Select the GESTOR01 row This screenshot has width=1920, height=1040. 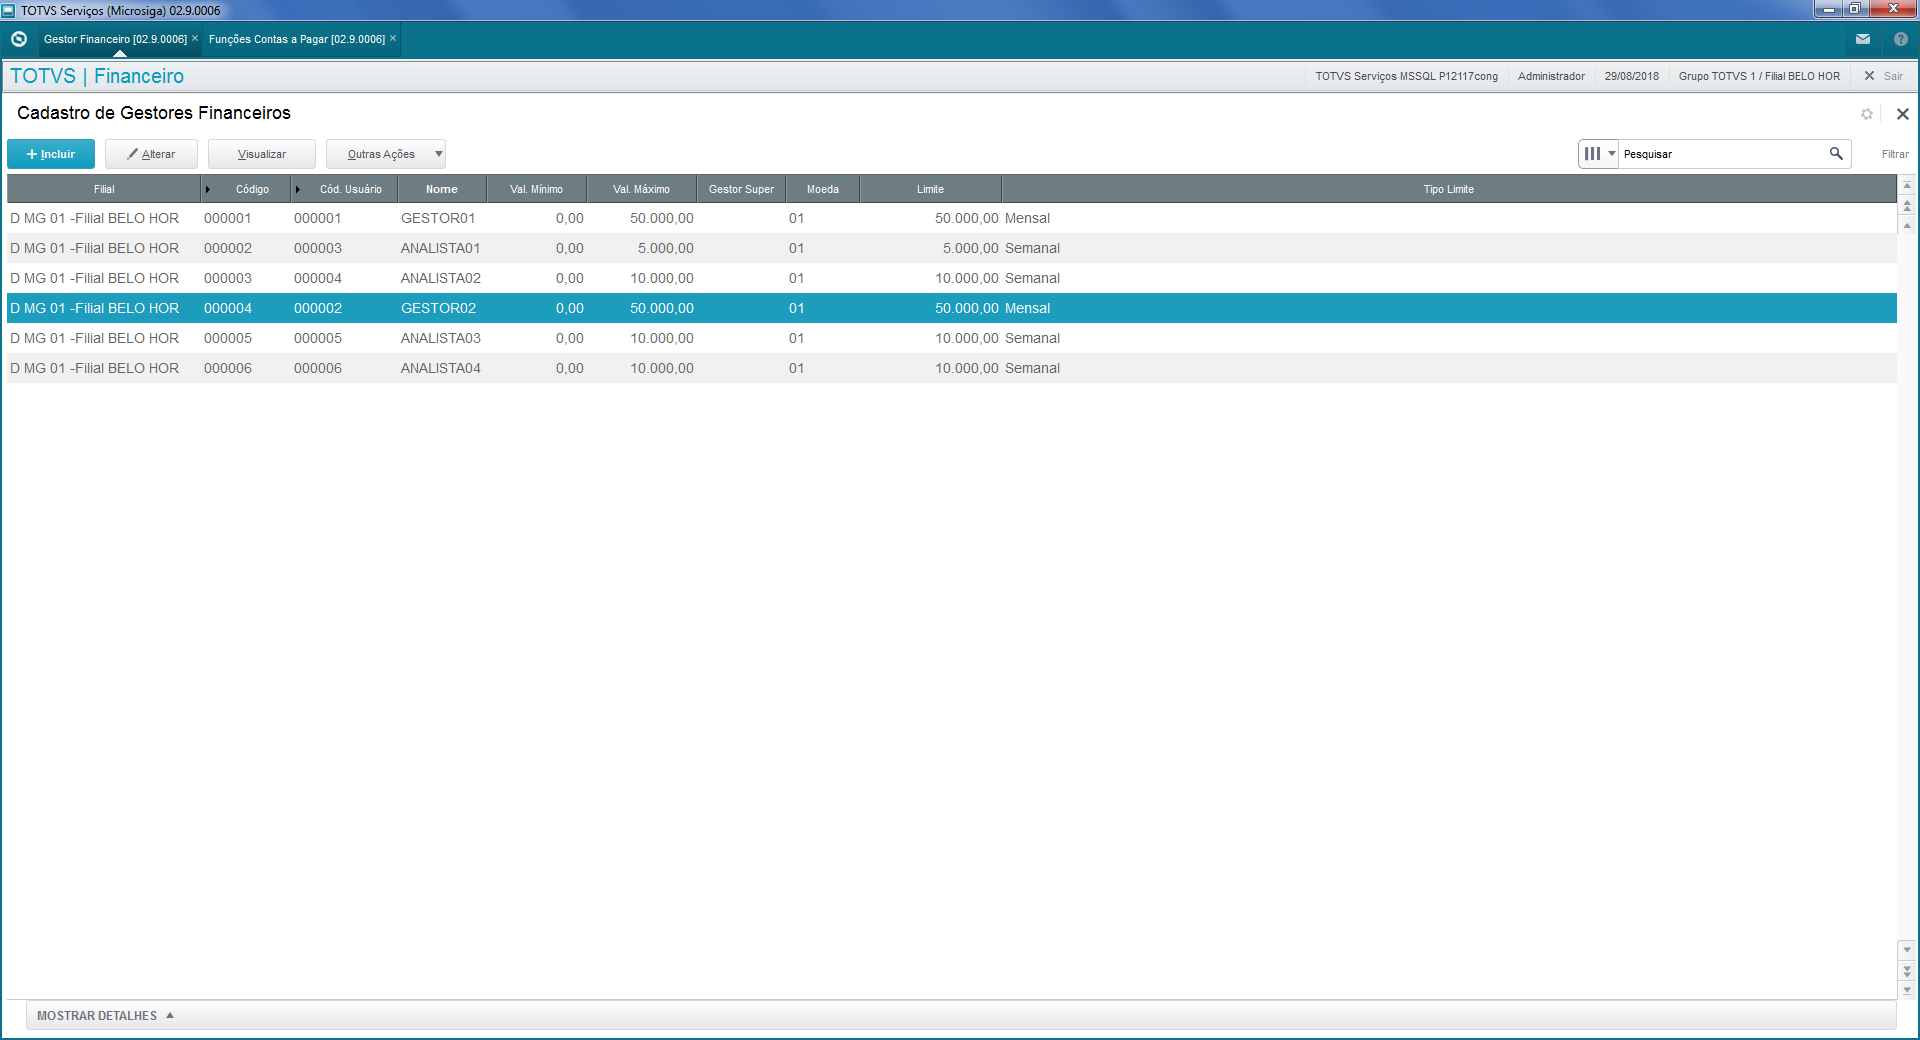click(951, 218)
